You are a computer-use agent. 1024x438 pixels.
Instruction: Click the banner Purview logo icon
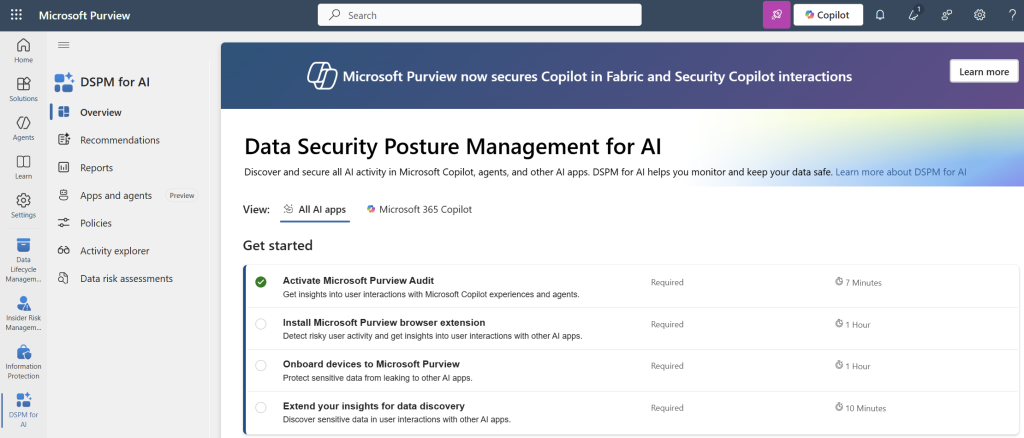click(321, 76)
